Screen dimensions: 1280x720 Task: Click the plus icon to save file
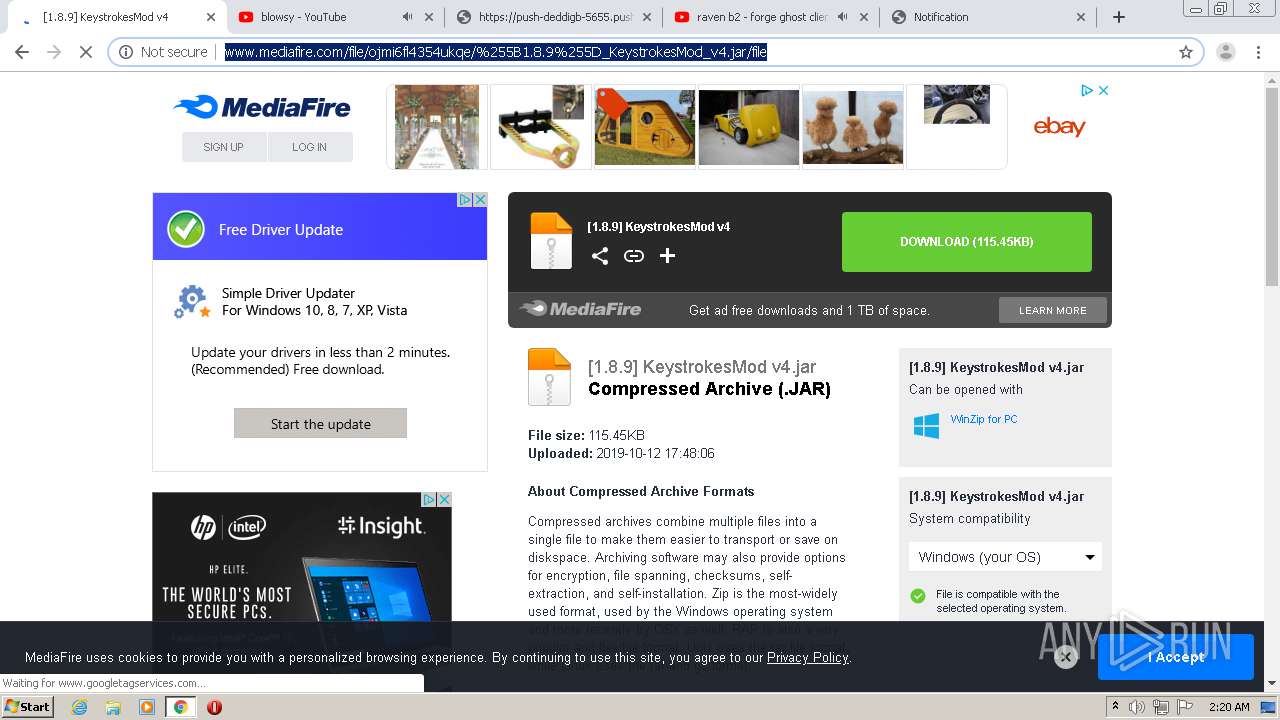click(x=668, y=256)
